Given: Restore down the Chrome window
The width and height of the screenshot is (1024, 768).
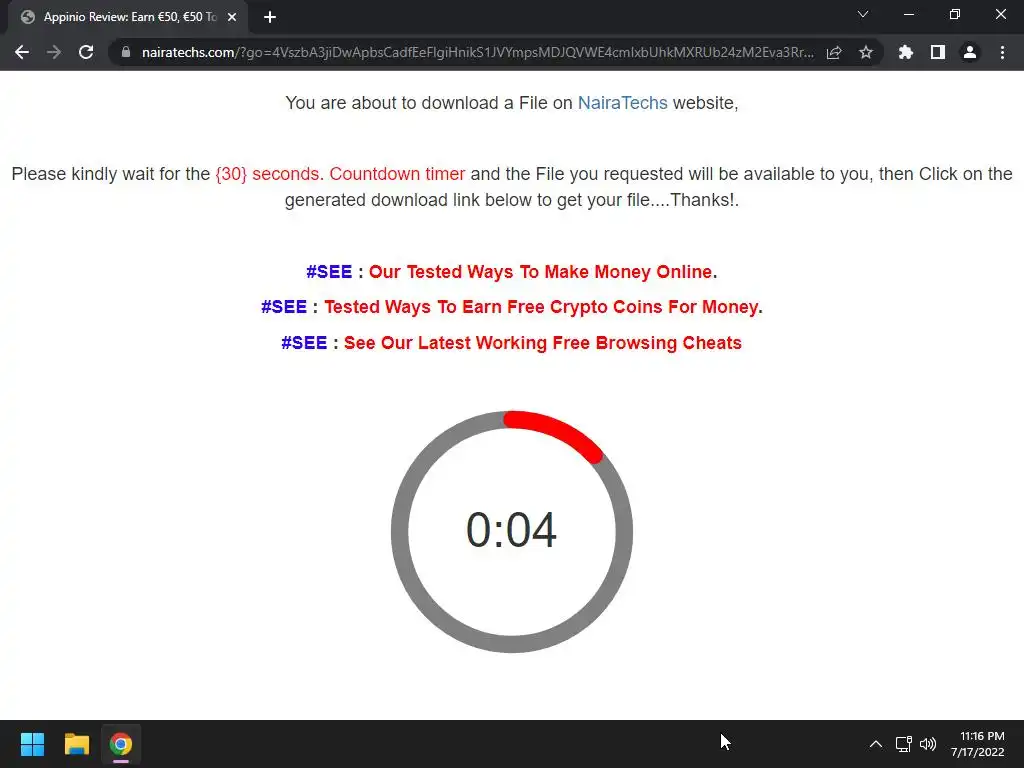Looking at the screenshot, I should pos(955,14).
